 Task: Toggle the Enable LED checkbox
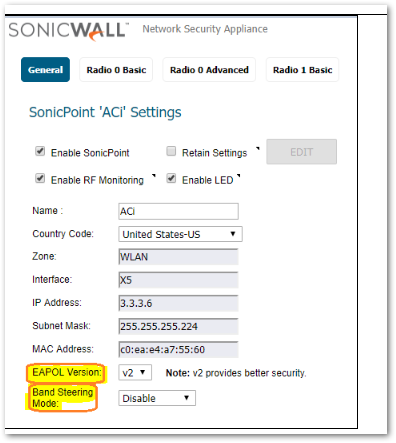171,178
